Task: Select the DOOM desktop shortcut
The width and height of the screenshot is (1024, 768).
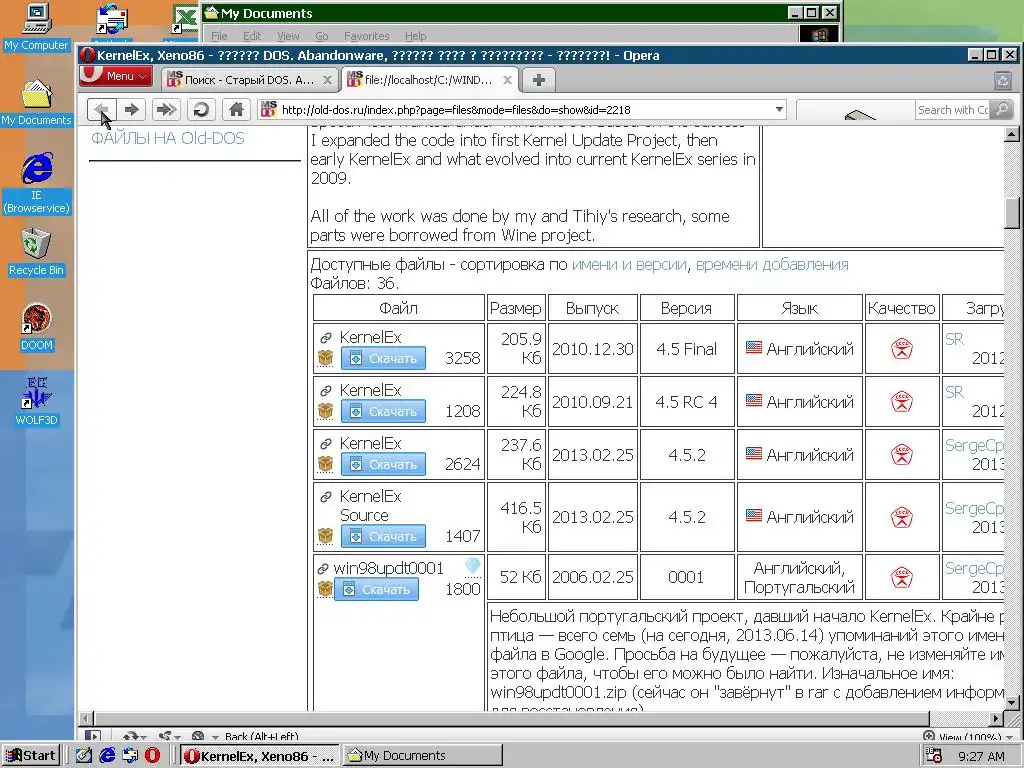Action: tap(36, 327)
